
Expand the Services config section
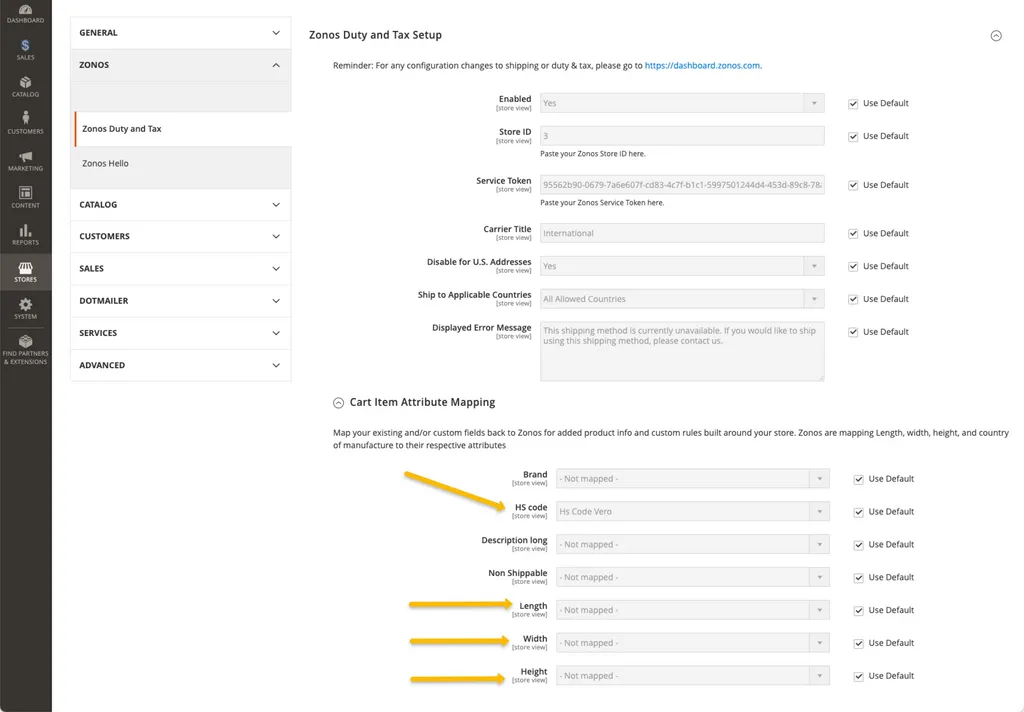pos(180,333)
